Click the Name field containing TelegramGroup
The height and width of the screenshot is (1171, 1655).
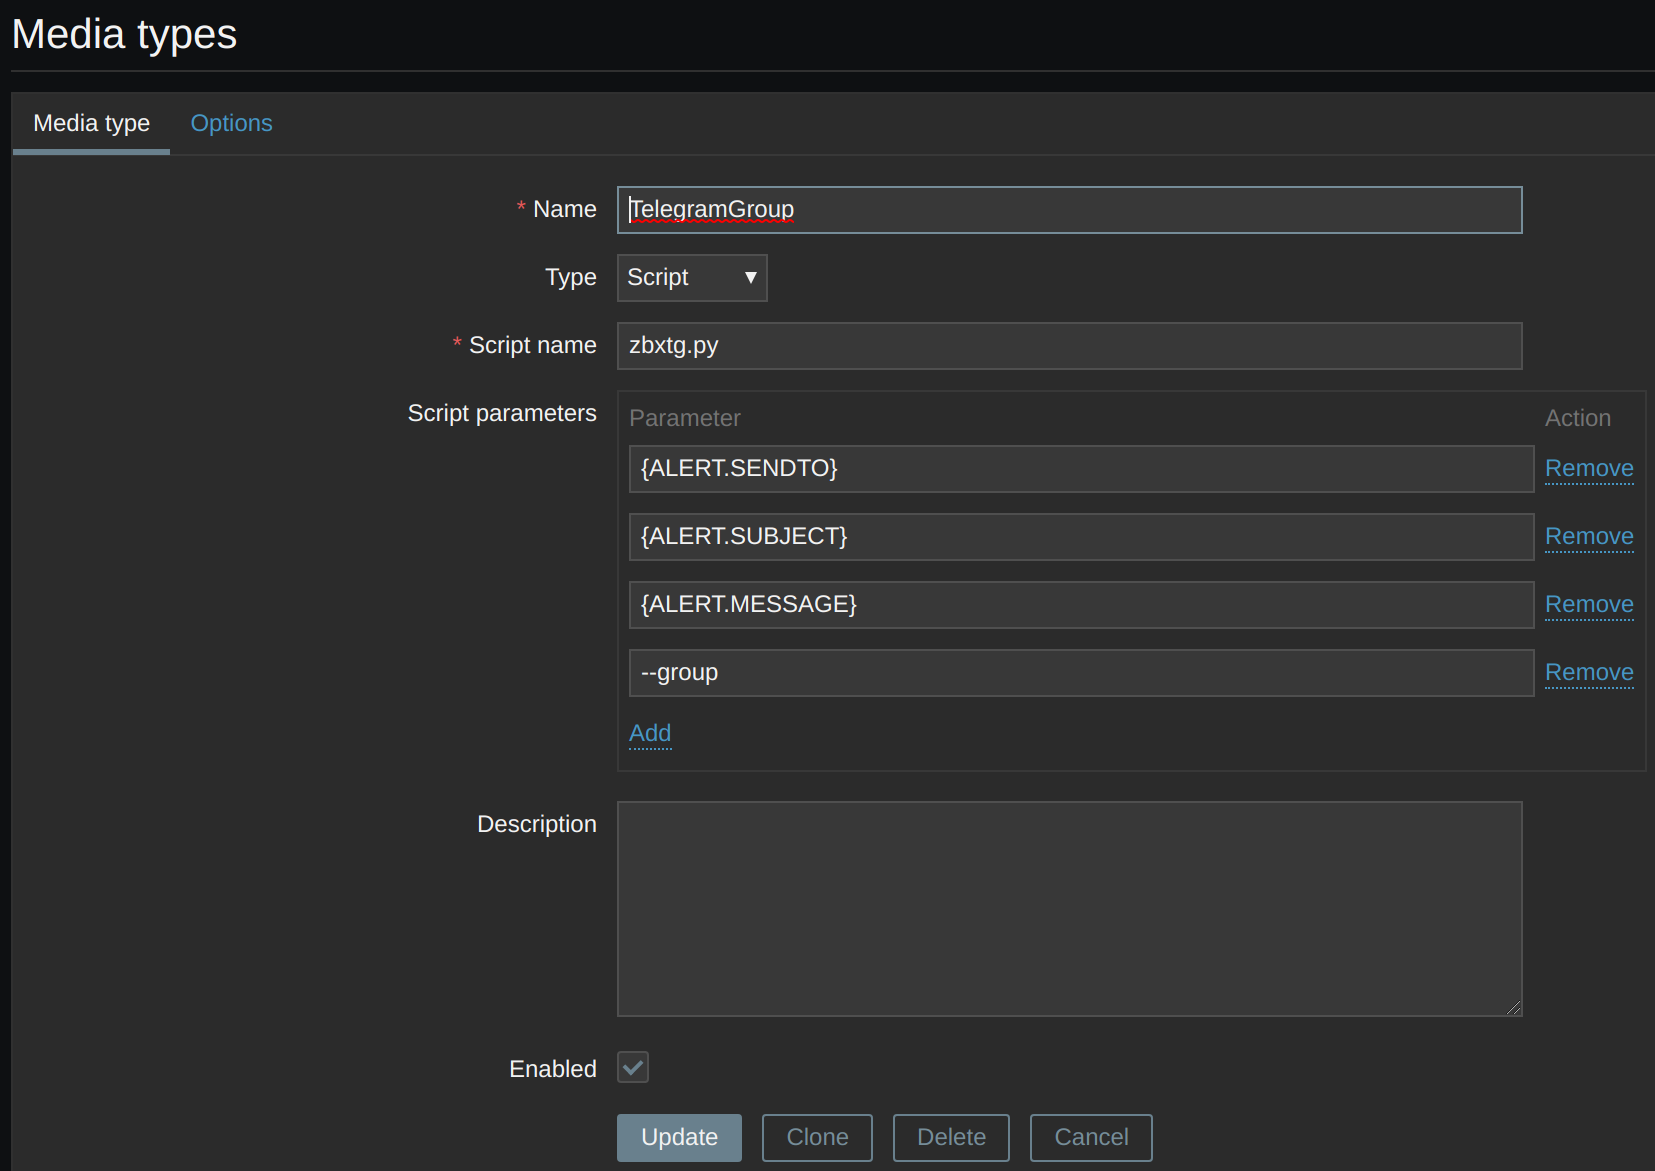[x=1068, y=210]
